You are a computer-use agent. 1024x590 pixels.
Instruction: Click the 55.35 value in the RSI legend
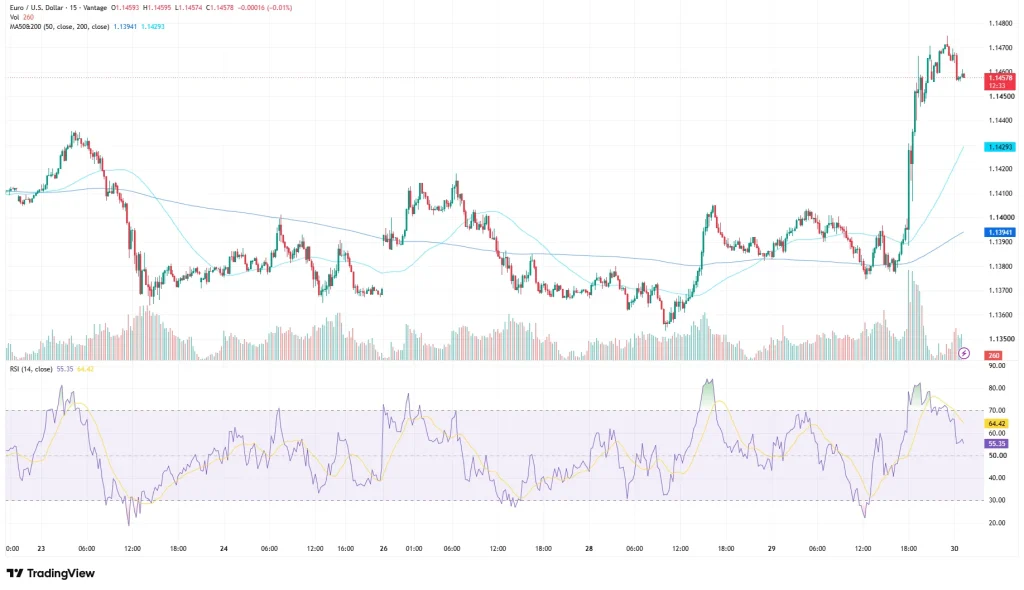point(65,369)
